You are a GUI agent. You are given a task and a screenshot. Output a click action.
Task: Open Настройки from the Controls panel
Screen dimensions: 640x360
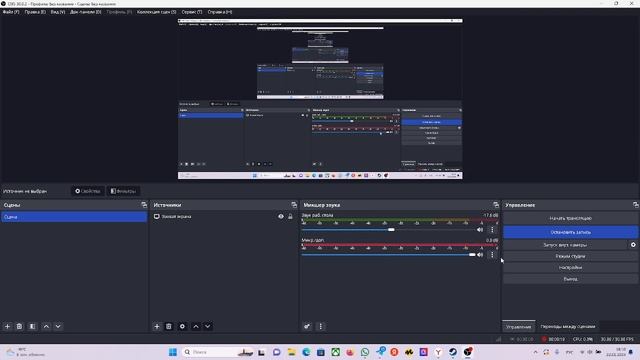coord(570,268)
